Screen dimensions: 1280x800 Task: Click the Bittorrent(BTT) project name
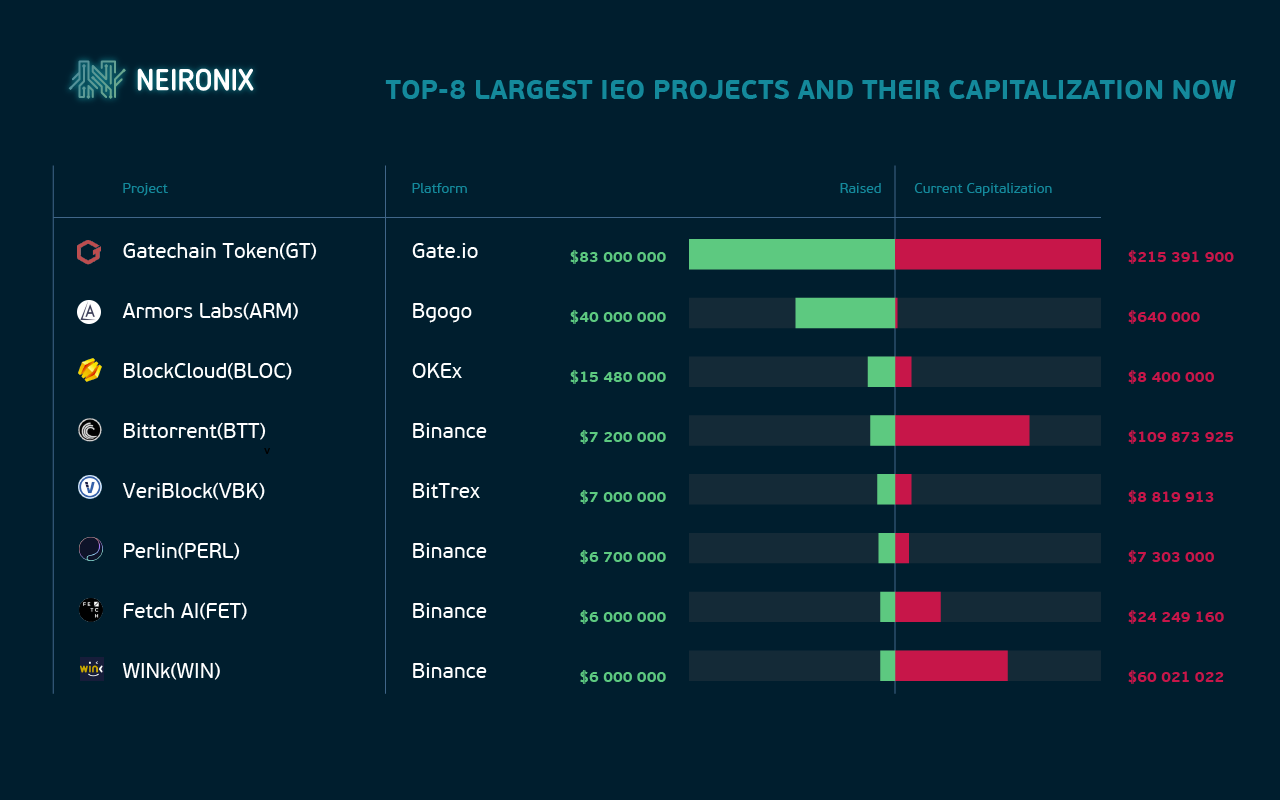click(x=194, y=431)
